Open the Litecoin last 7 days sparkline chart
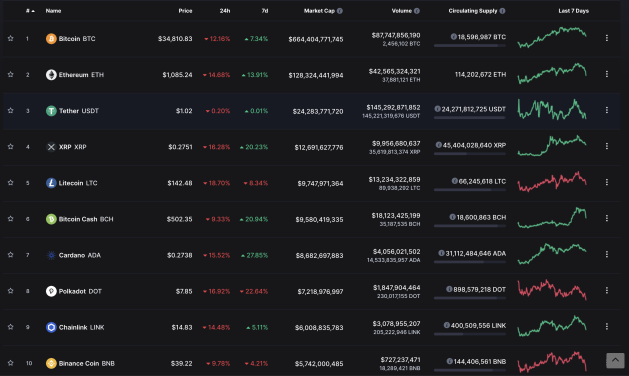The height and width of the screenshot is (376, 629). (x=552, y=181)
